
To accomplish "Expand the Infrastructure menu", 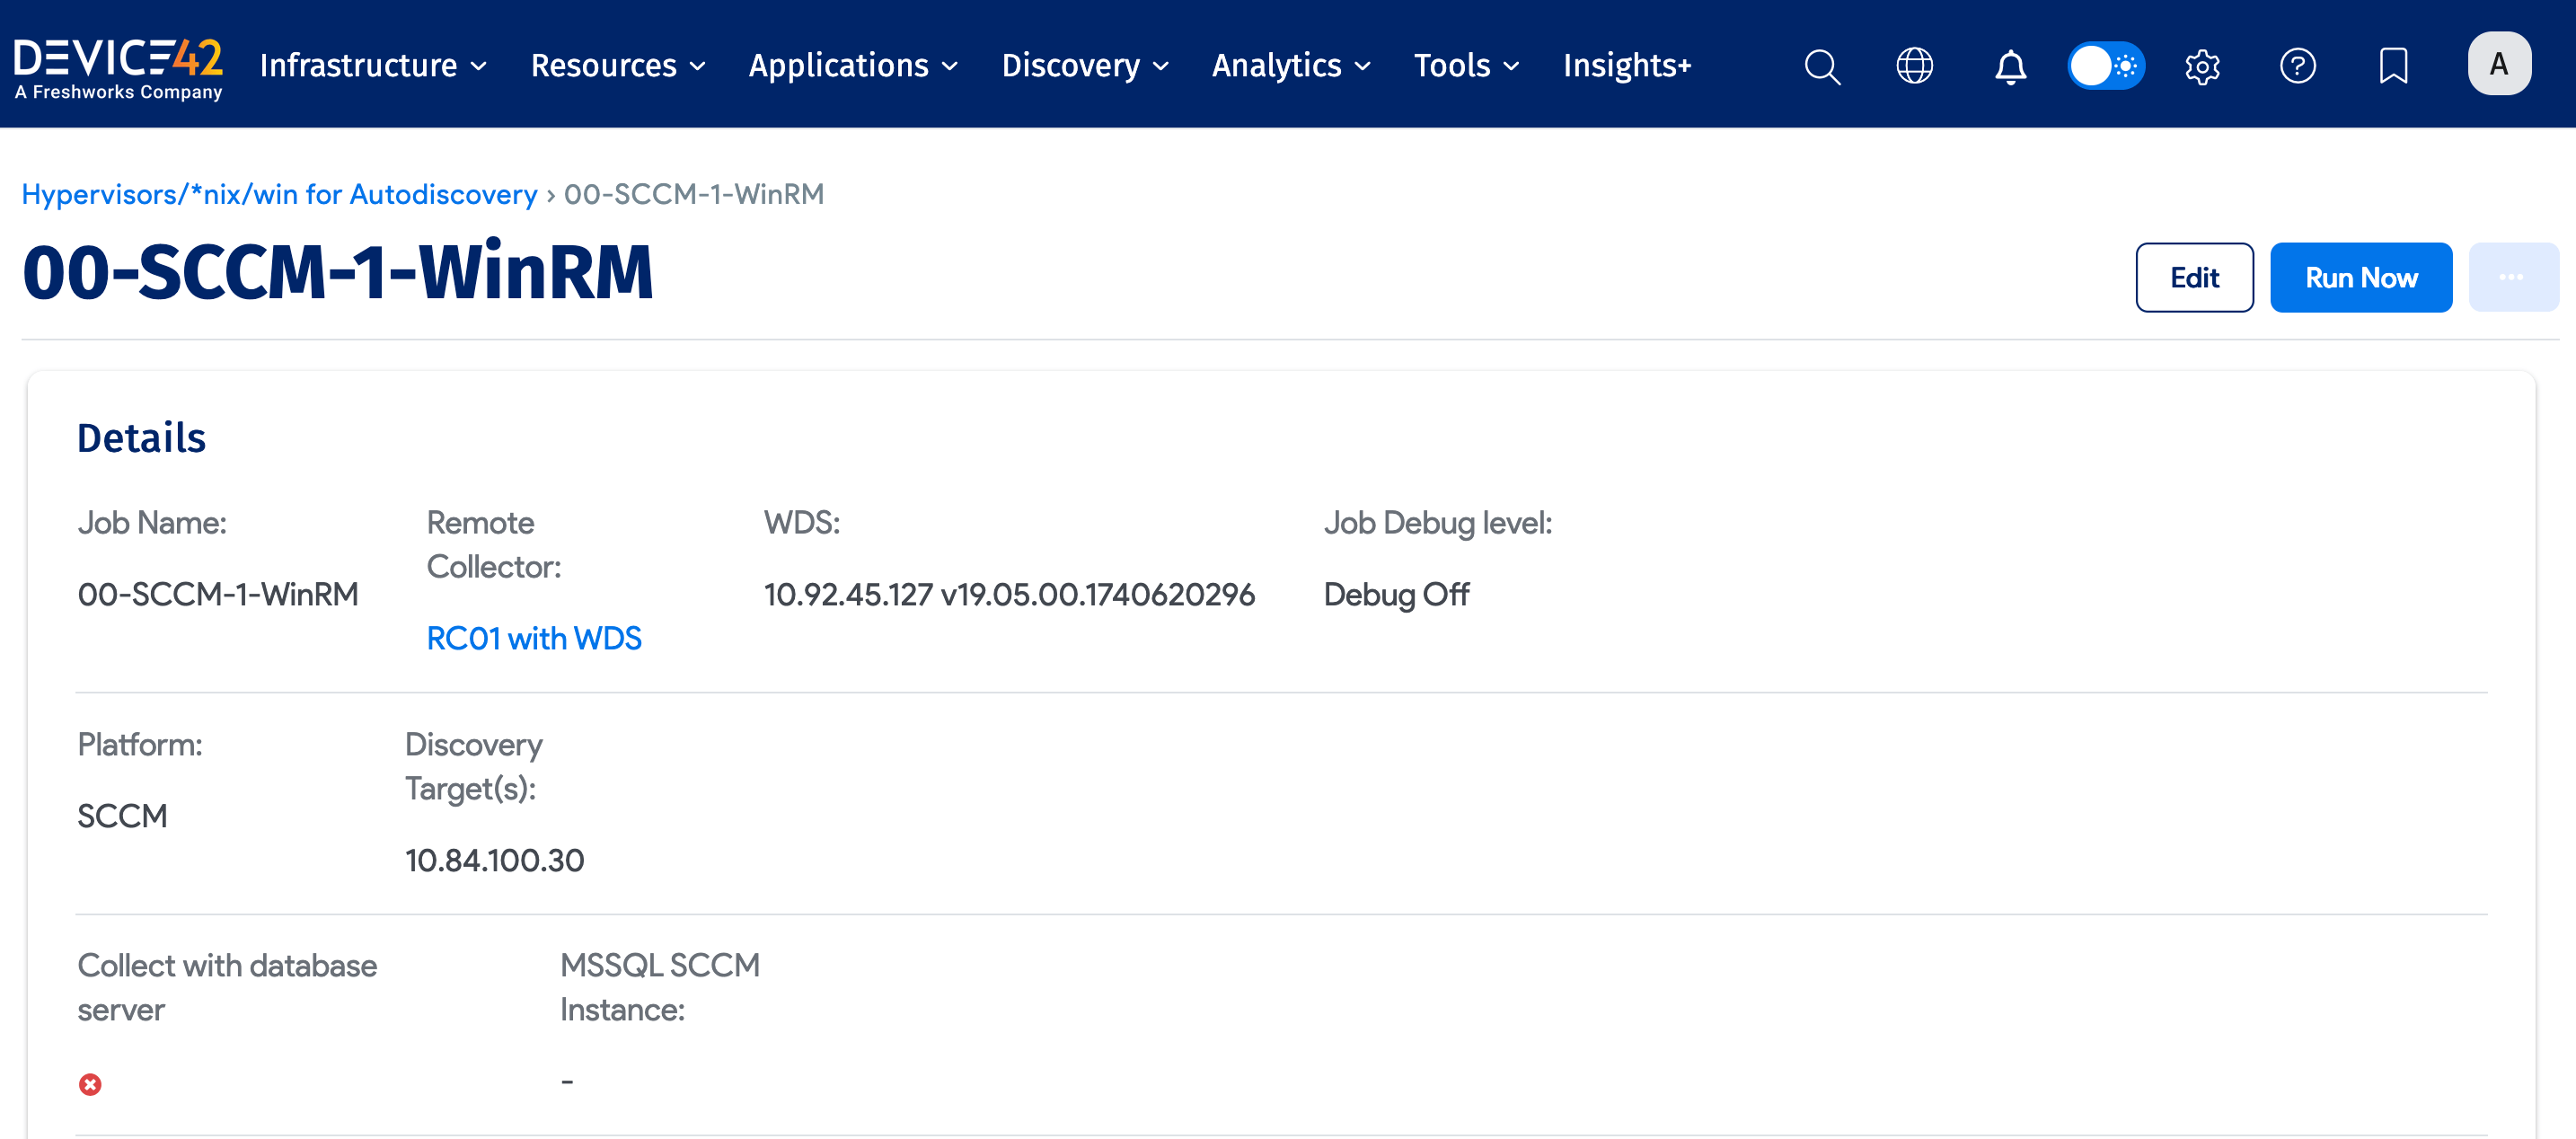I will point(372,66).
